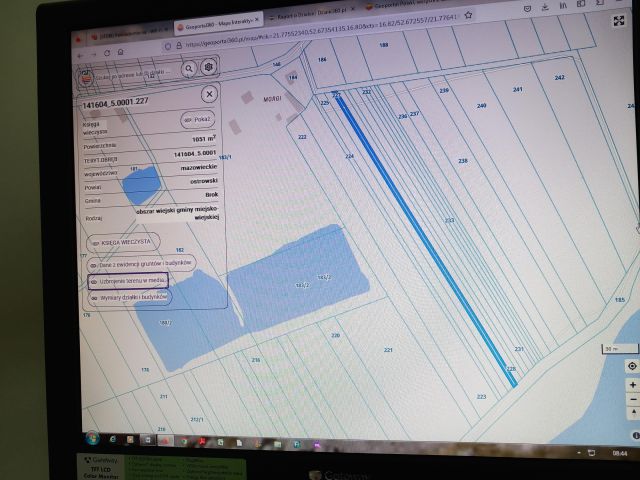This screenshot has width=640, height=480.
Task: Click the Geoportal360 logo icon
Action: pyautogui.click(x=86, y=78)
